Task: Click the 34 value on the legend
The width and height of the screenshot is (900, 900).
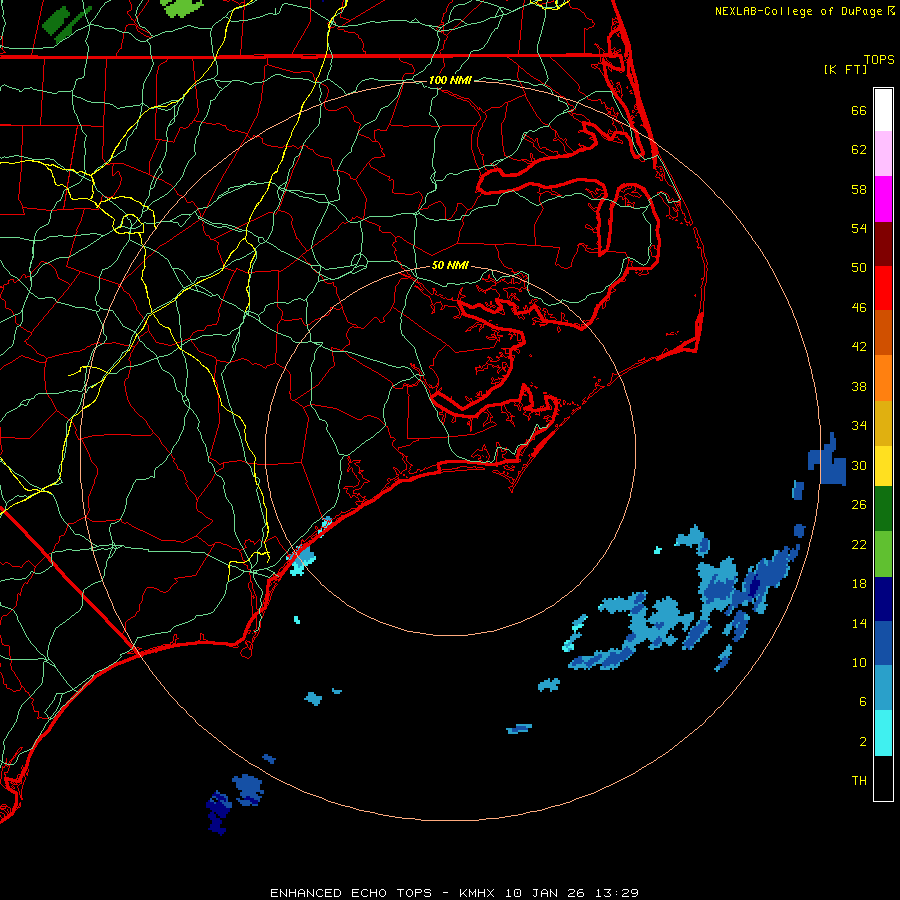Action: [x=859, y=426]
